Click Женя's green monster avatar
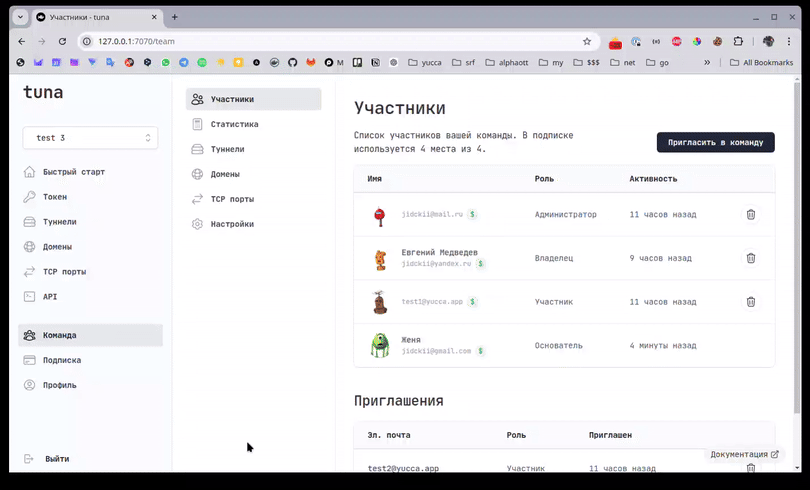This screenshot has width=810, height=490. 380,346
